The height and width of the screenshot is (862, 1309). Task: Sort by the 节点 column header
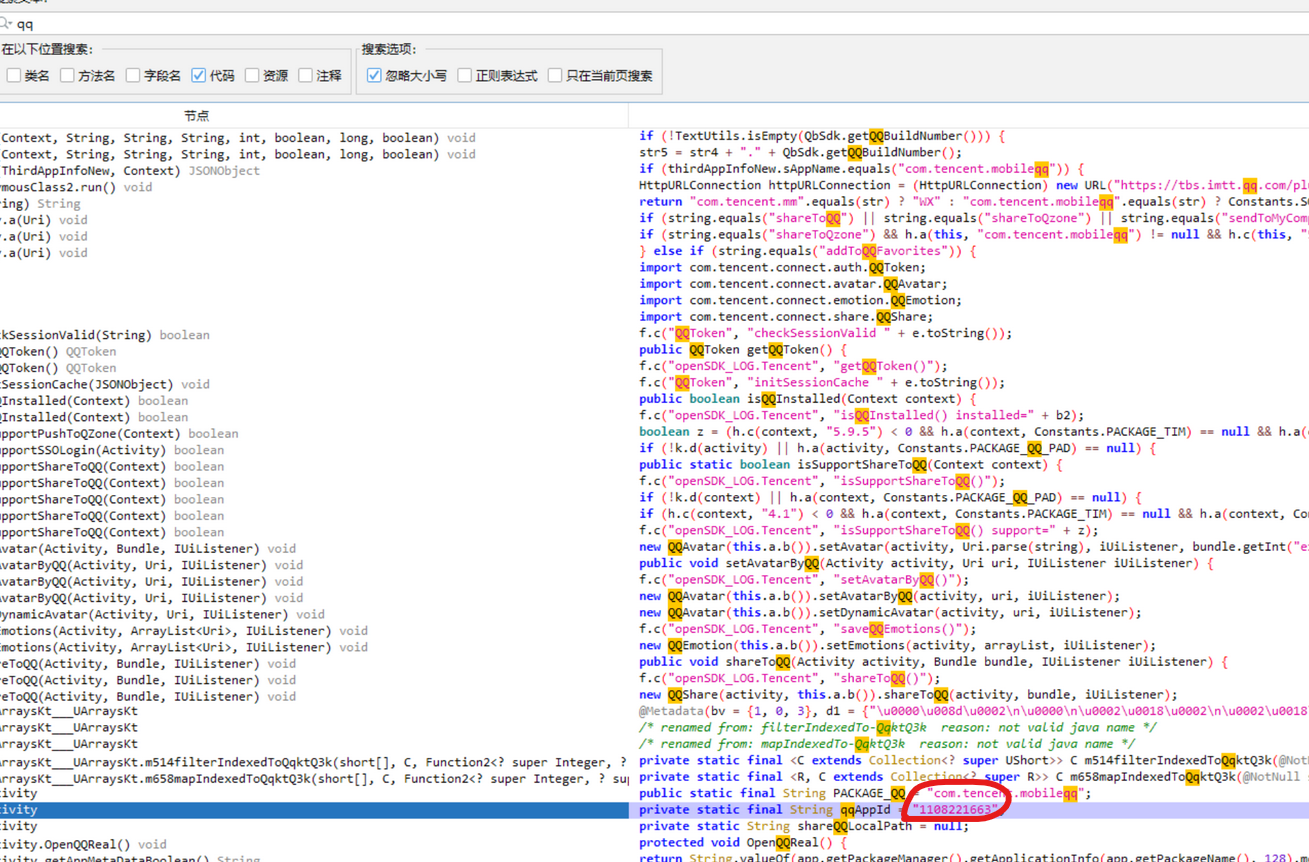[x=197, y=116]
